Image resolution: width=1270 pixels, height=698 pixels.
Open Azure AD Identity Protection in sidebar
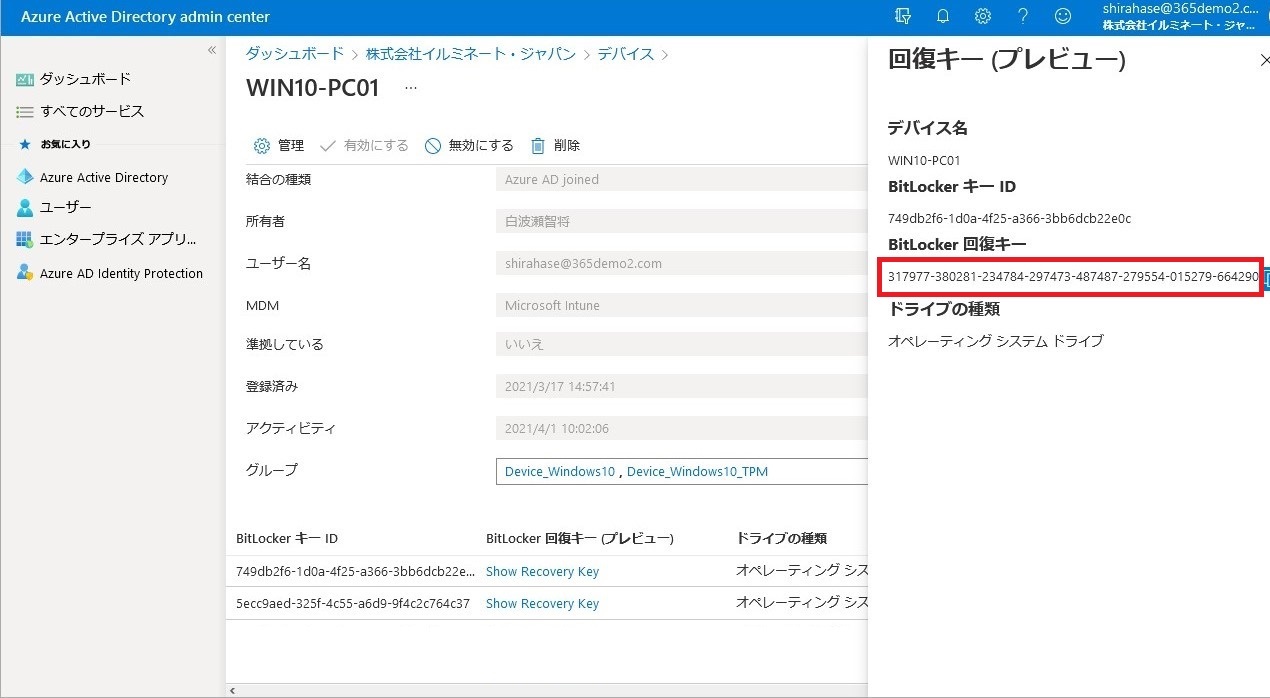121,273
